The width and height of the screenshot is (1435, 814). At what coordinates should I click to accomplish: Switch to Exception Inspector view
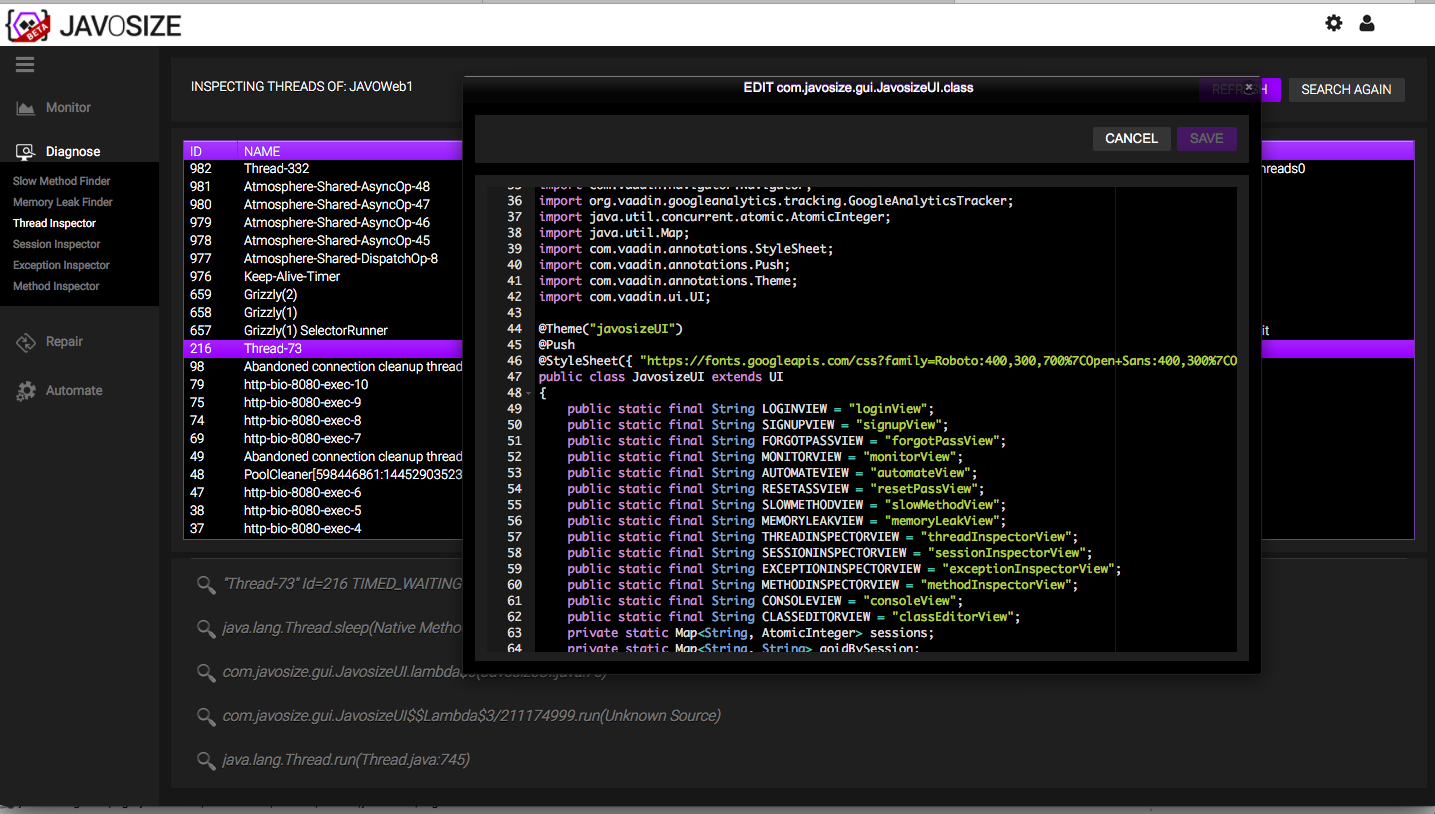[61, 265]
